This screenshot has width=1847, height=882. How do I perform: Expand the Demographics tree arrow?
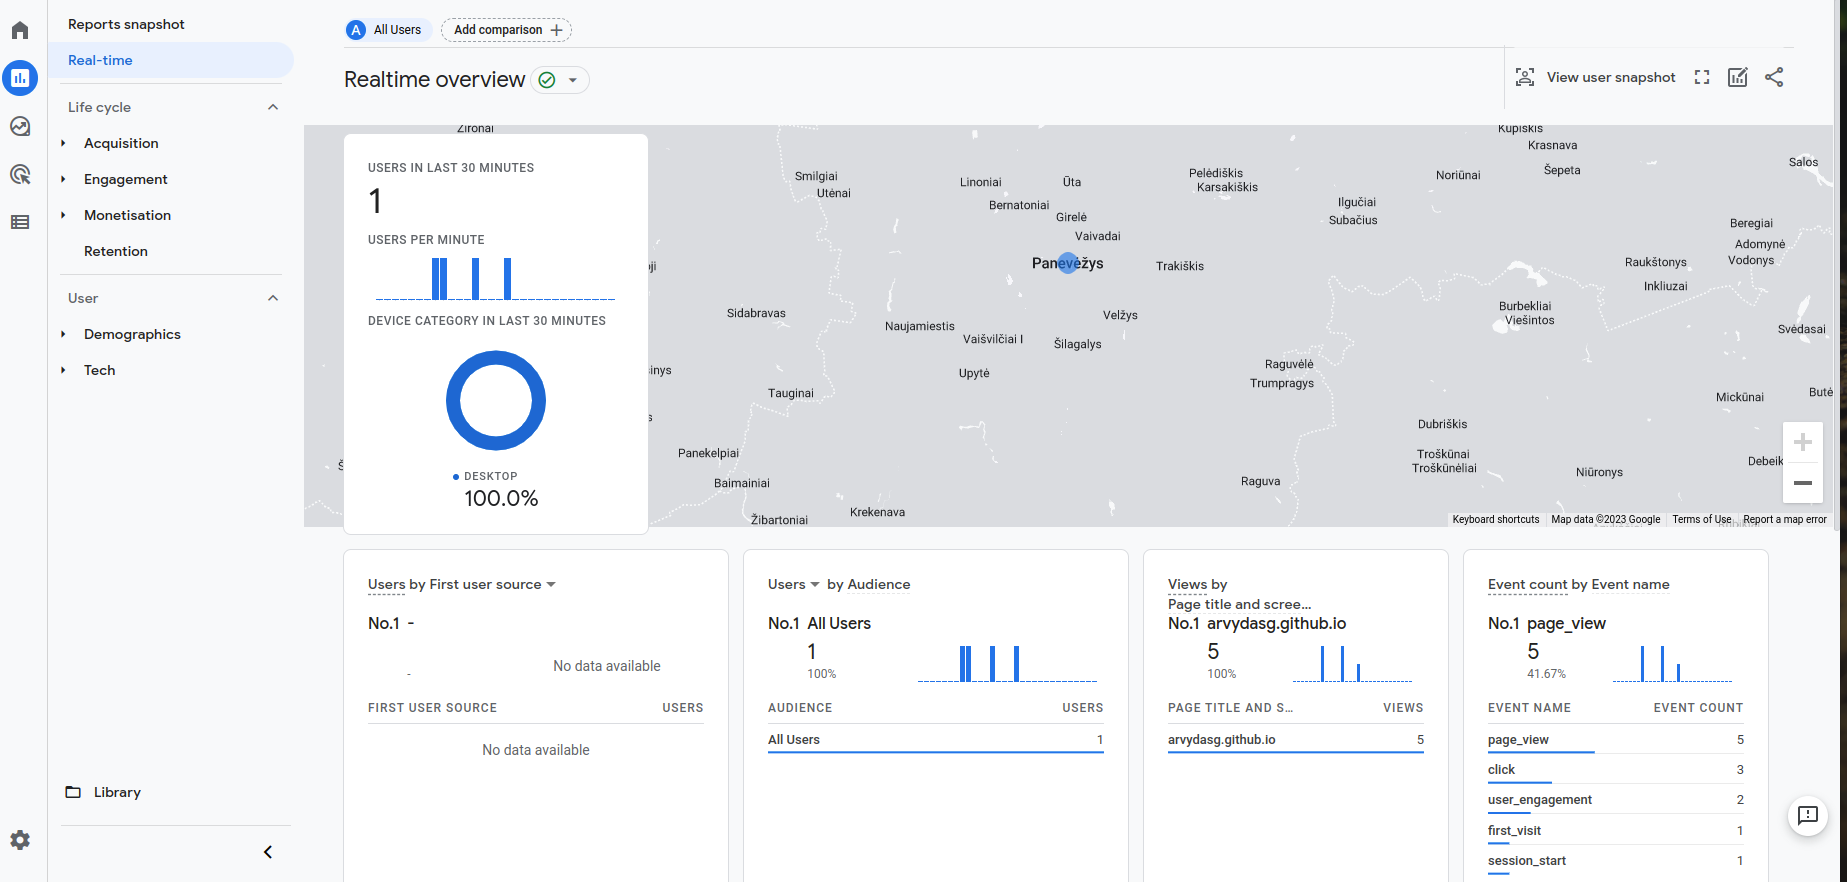tap(63, 334)
